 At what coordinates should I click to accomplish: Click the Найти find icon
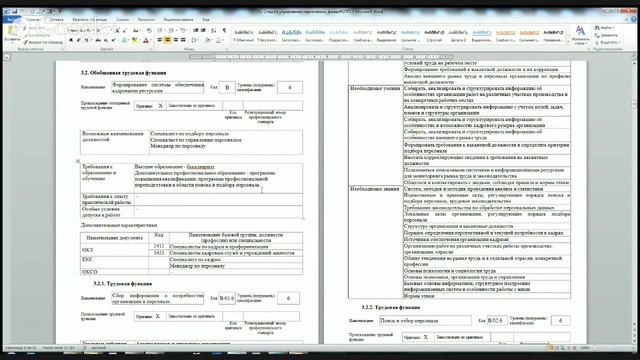point(605,28)
